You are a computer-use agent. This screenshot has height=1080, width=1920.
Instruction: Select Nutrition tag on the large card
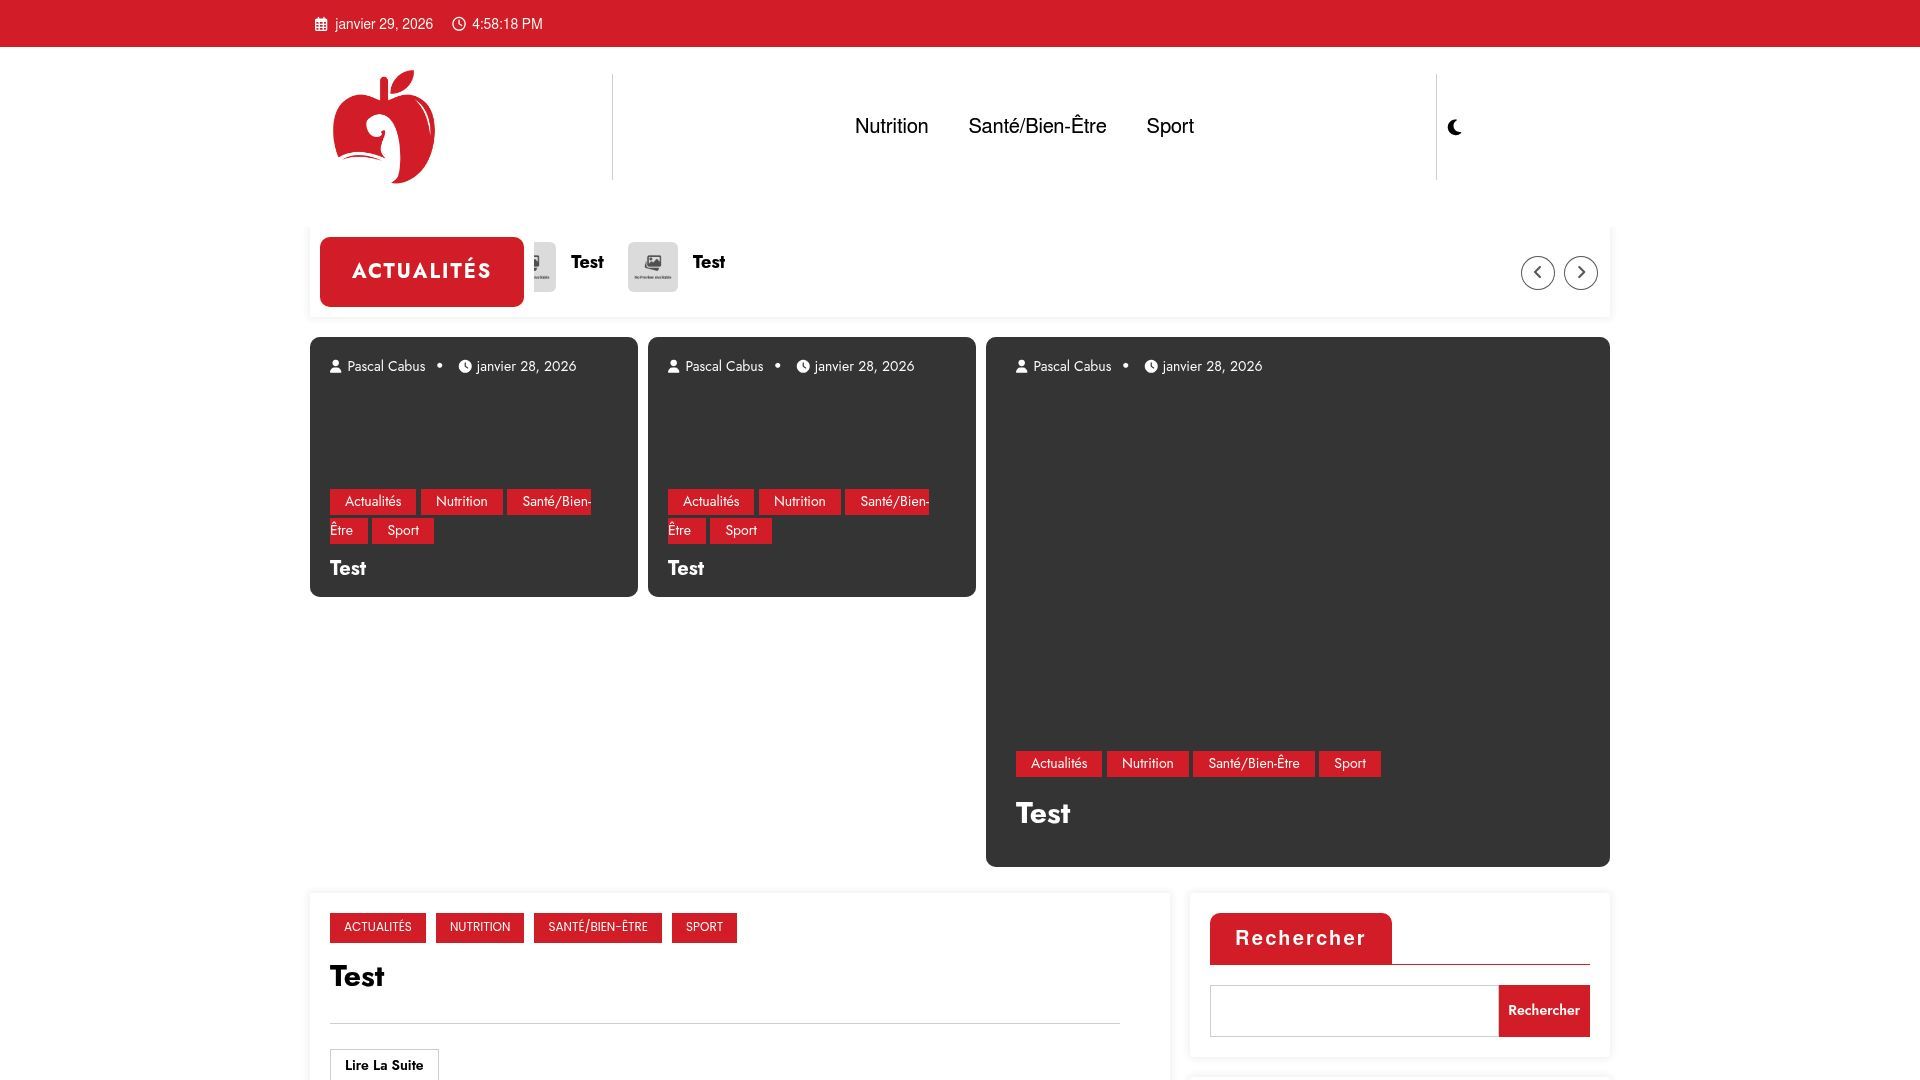1148,764
